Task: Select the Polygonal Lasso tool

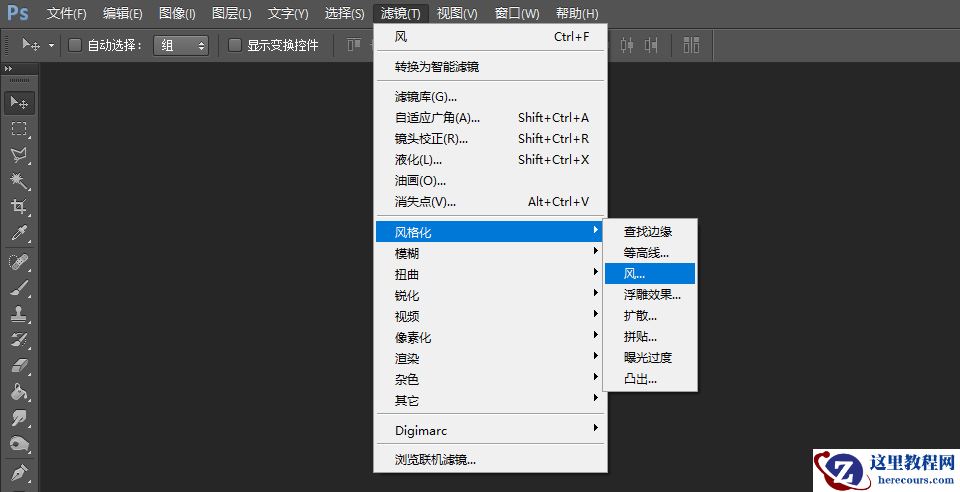Action: 19,155
